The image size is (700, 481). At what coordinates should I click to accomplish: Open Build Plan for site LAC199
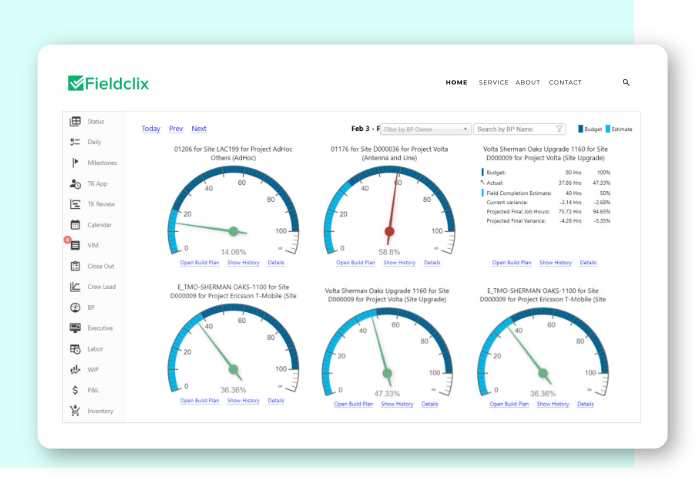198,263
